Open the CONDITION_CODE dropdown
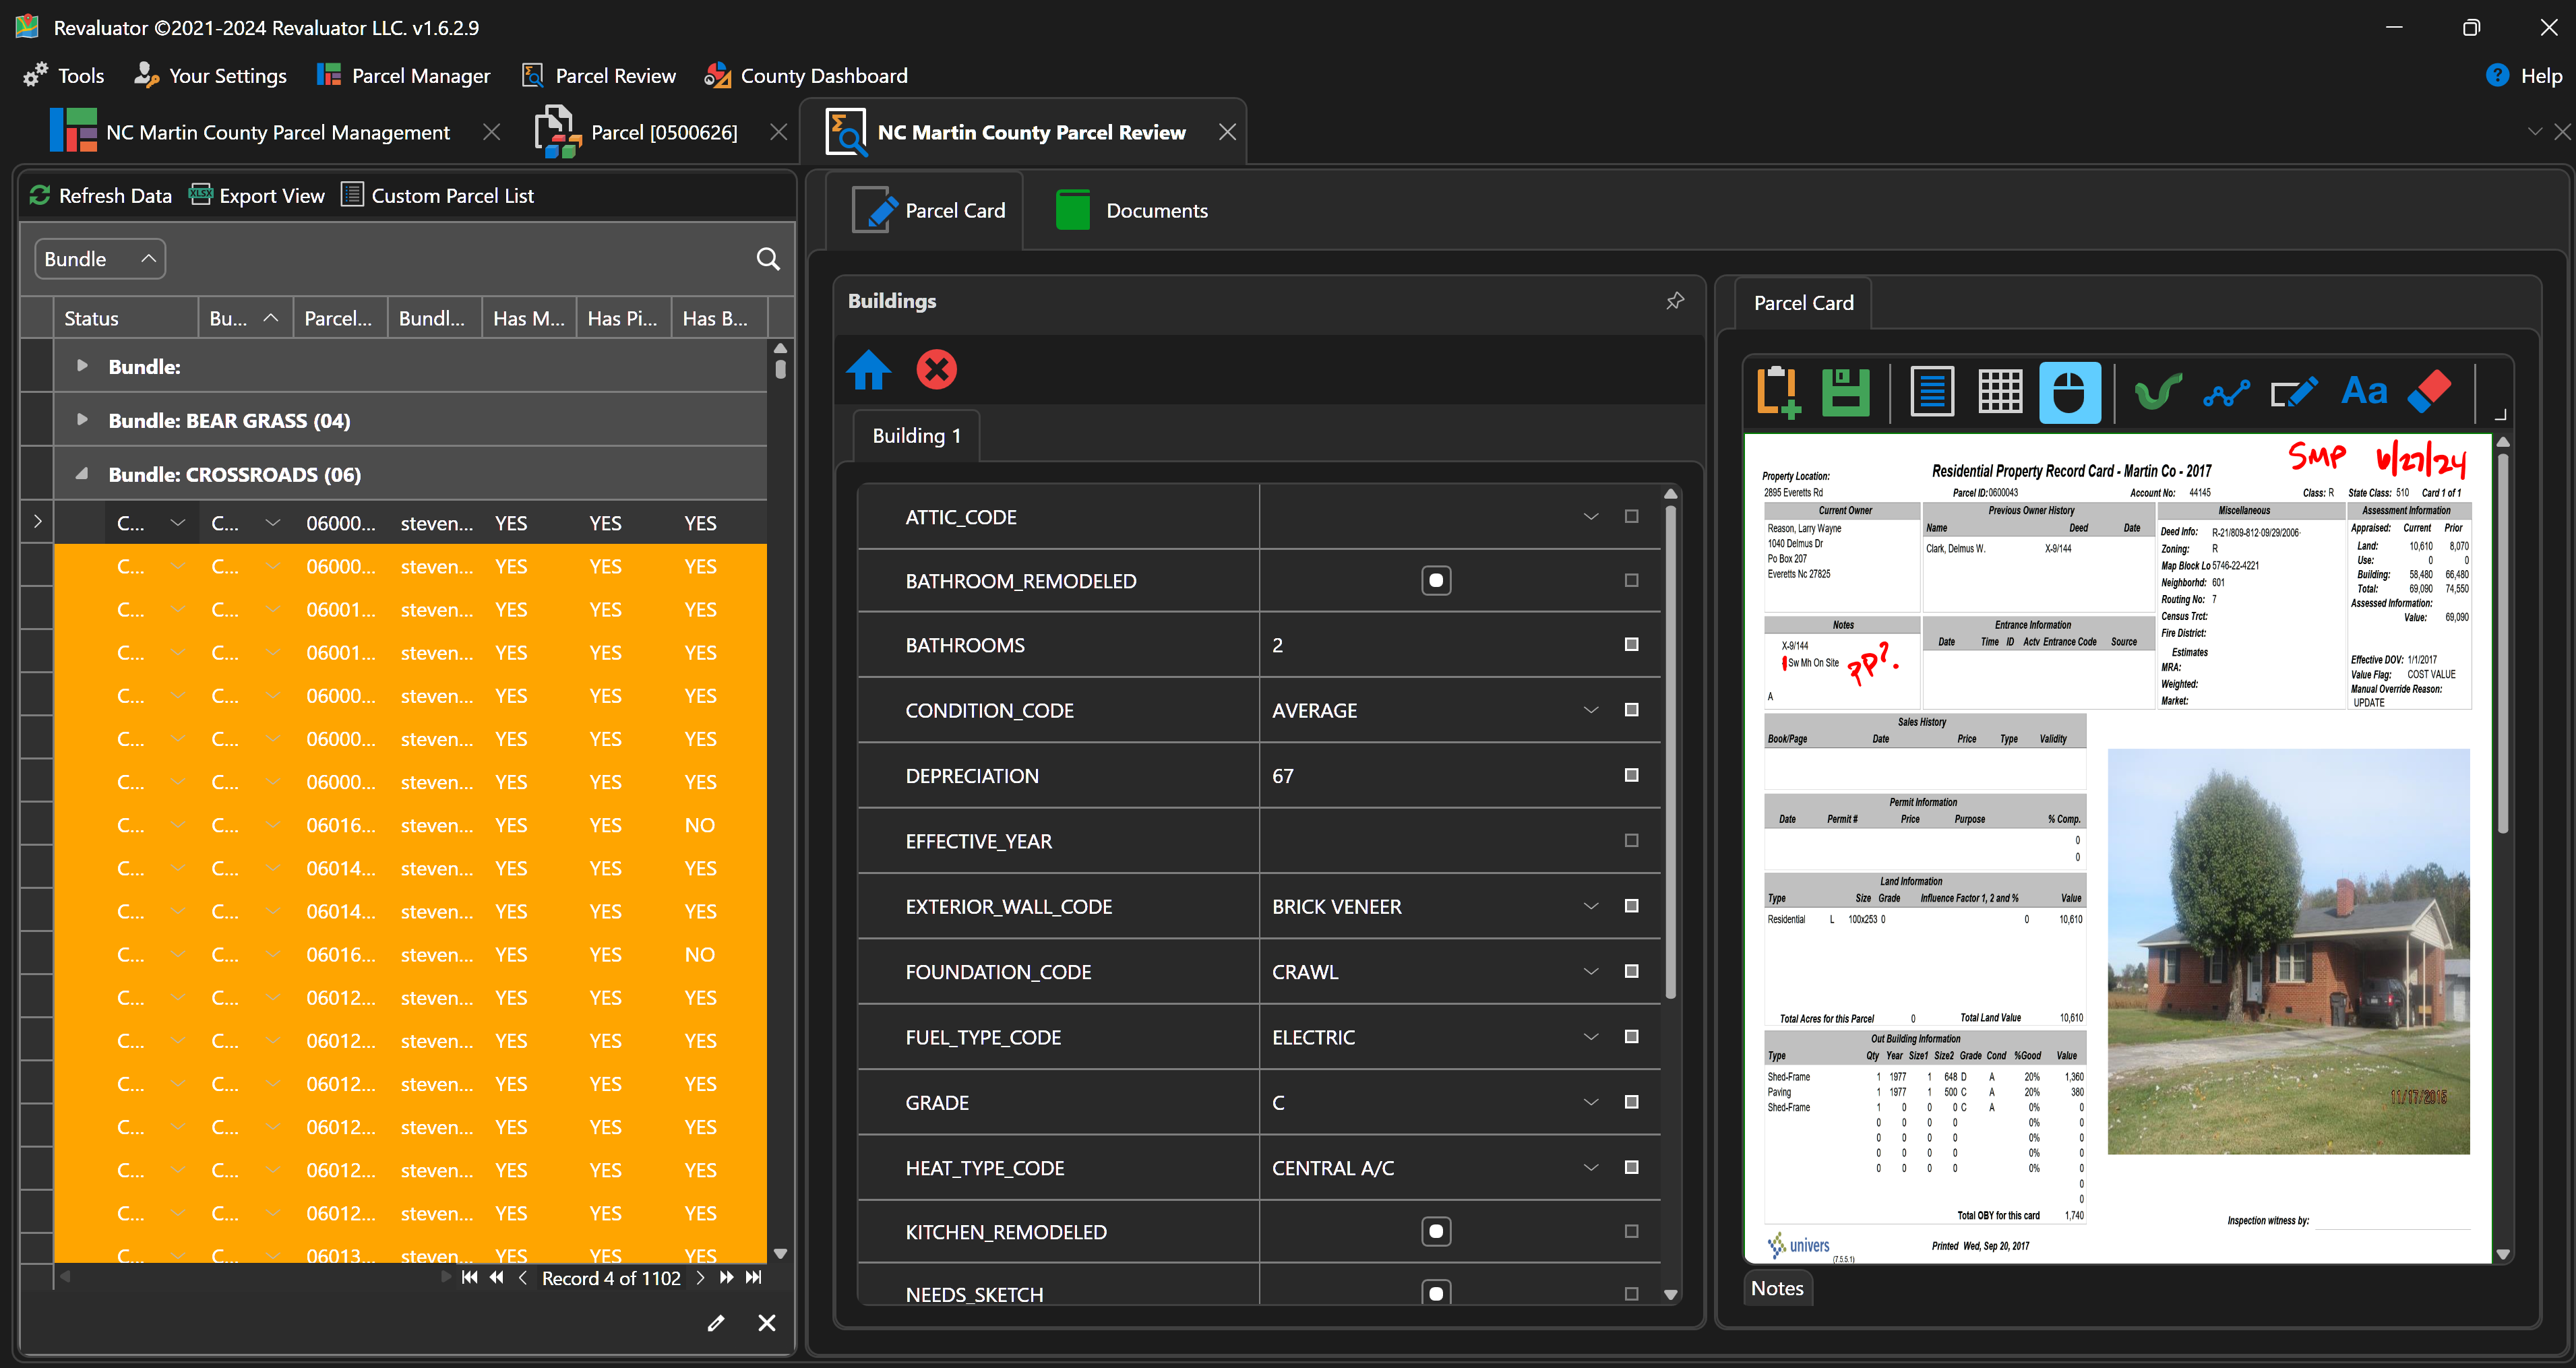 (1590, 710)
